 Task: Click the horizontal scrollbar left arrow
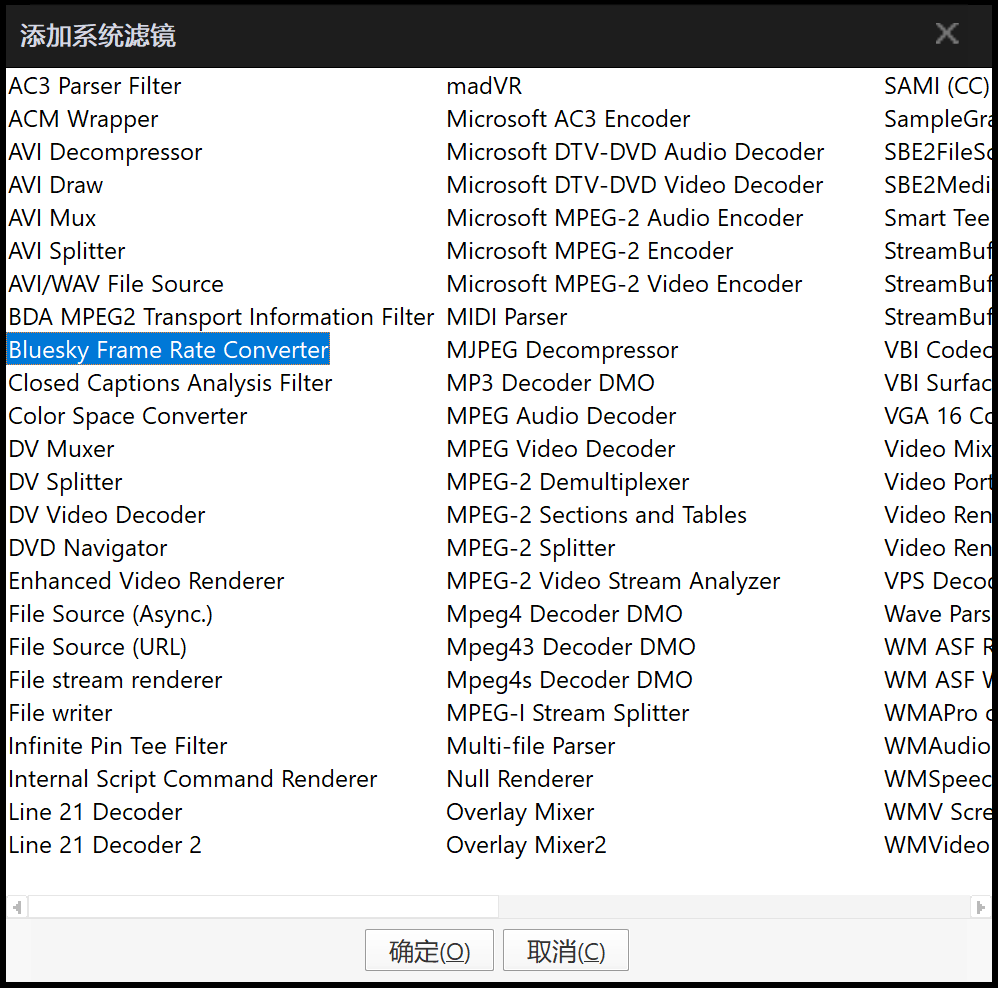tap(17, 907)
